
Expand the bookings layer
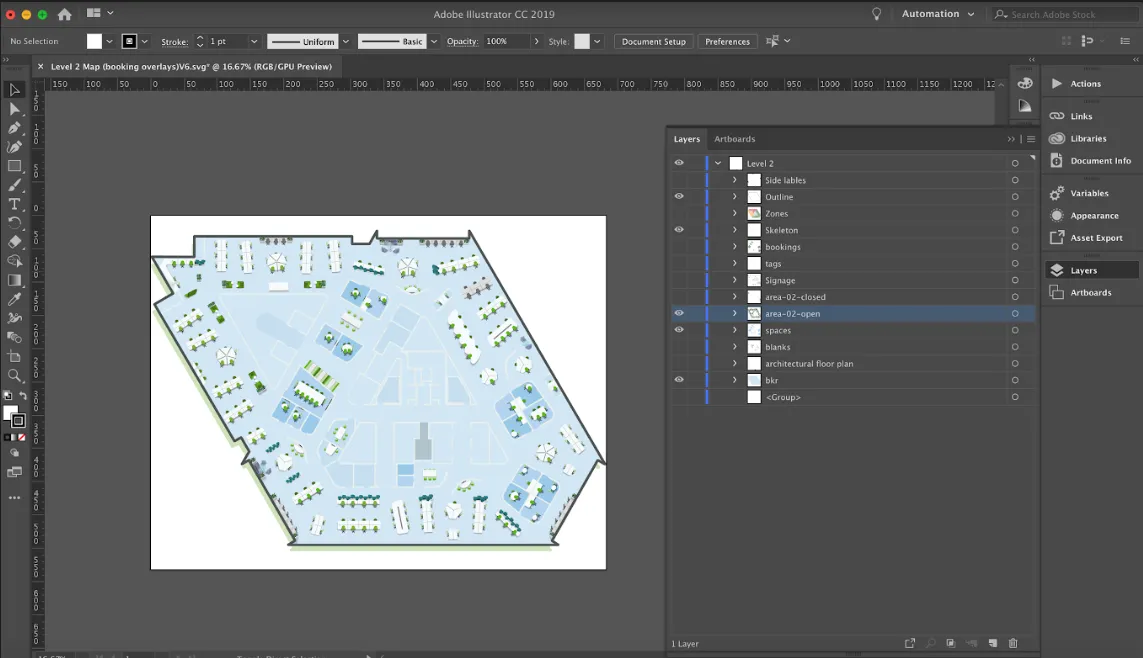point(733,246)
